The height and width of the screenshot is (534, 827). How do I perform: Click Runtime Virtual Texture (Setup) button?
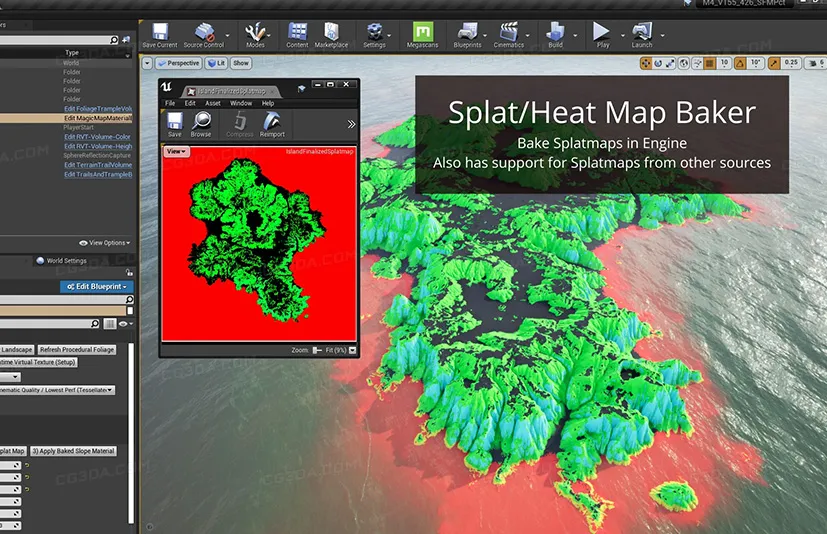(38, 362)
